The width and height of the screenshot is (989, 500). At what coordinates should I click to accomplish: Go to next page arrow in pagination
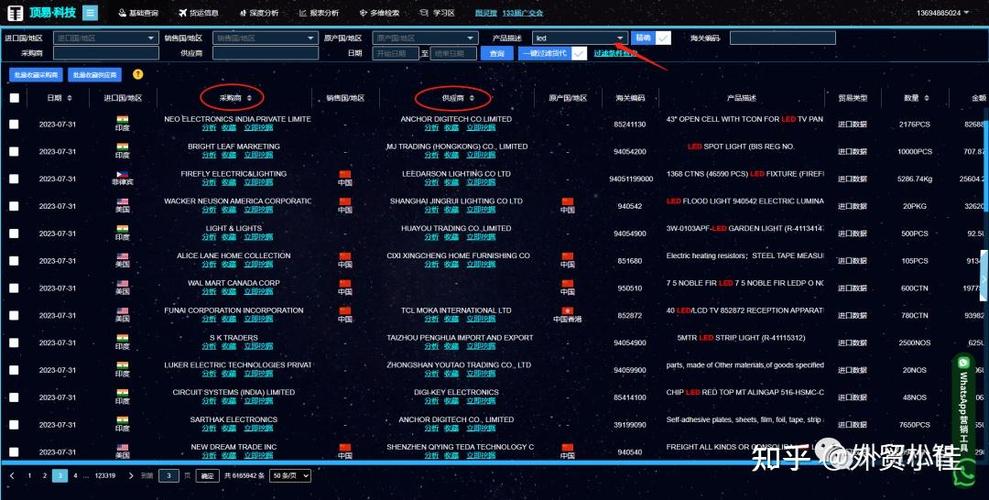(x=131, y=476)
